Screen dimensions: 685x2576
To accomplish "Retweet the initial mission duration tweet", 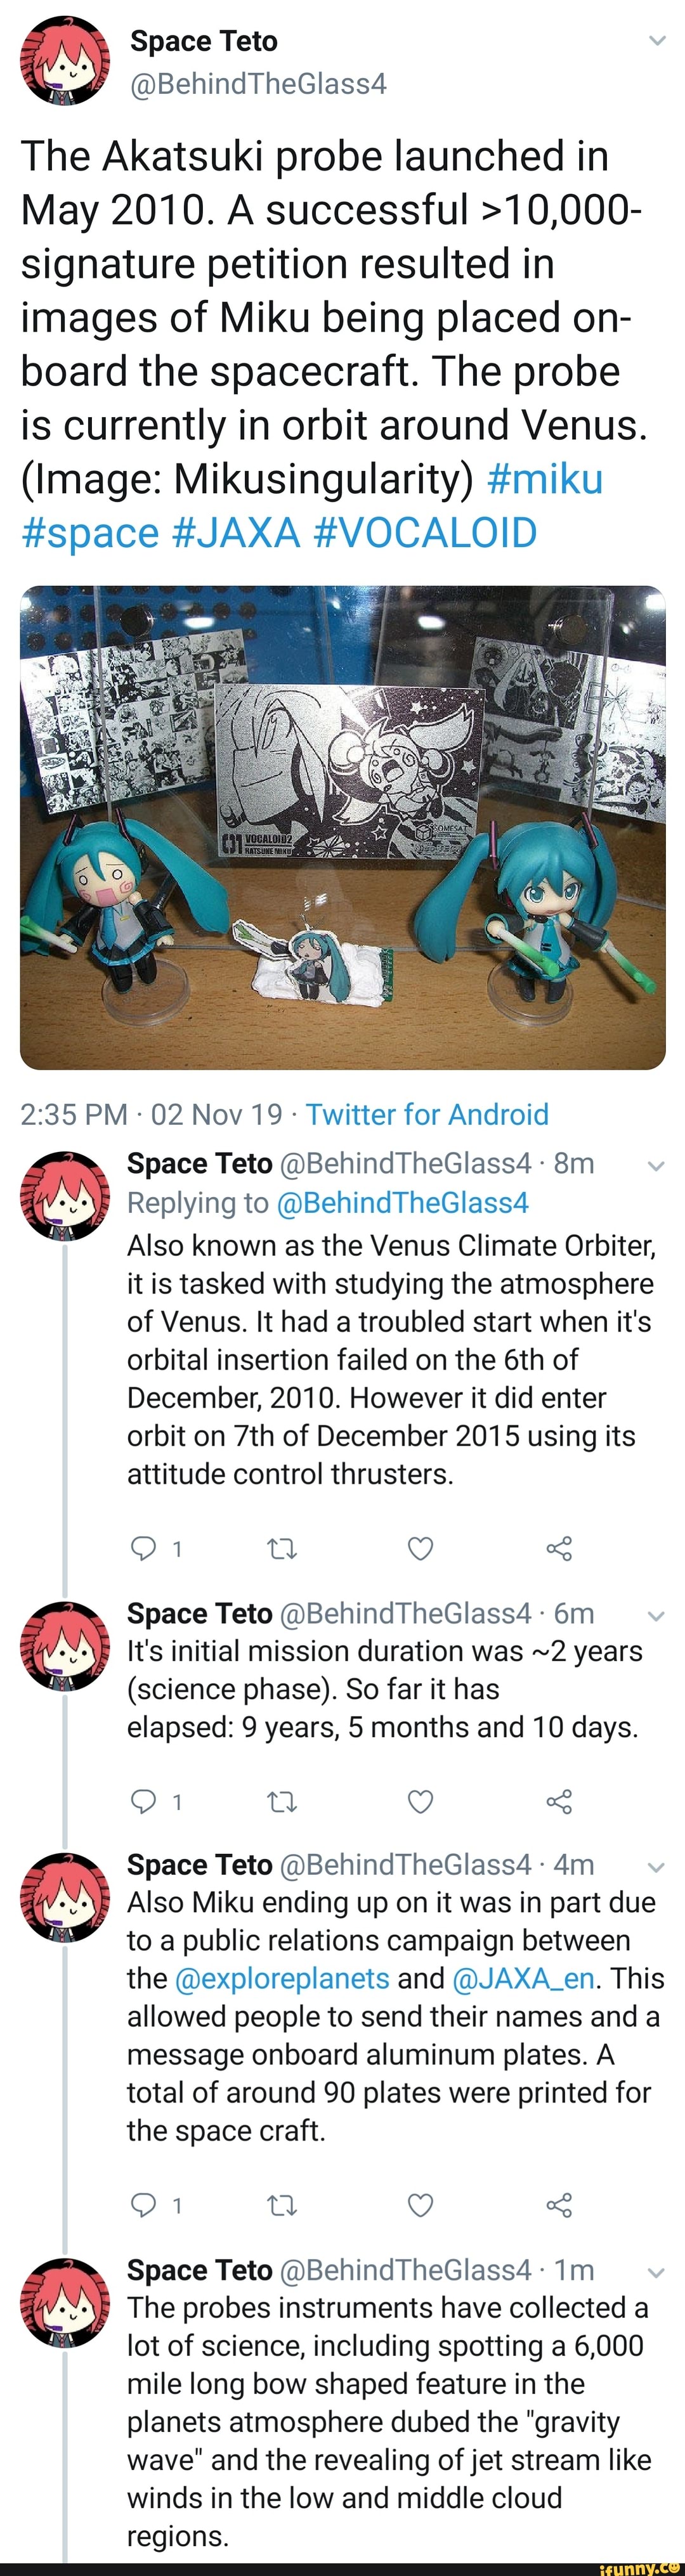I will pyautogui.click(x=282, y=1802).
